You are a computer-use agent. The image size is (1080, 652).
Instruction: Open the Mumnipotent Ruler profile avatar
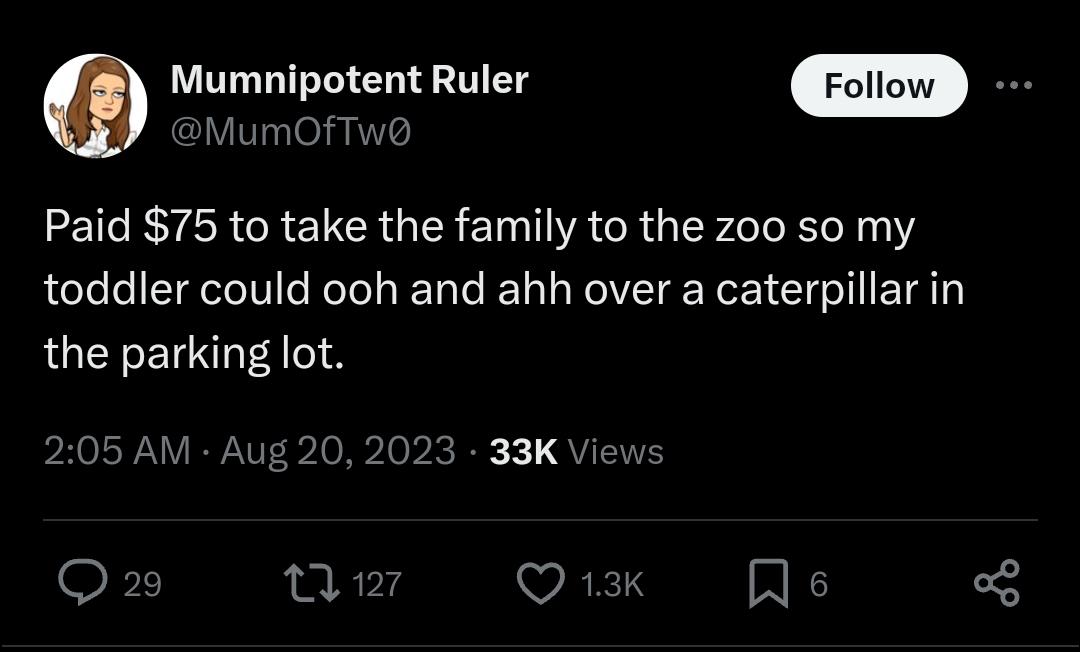tap(95, 106)
